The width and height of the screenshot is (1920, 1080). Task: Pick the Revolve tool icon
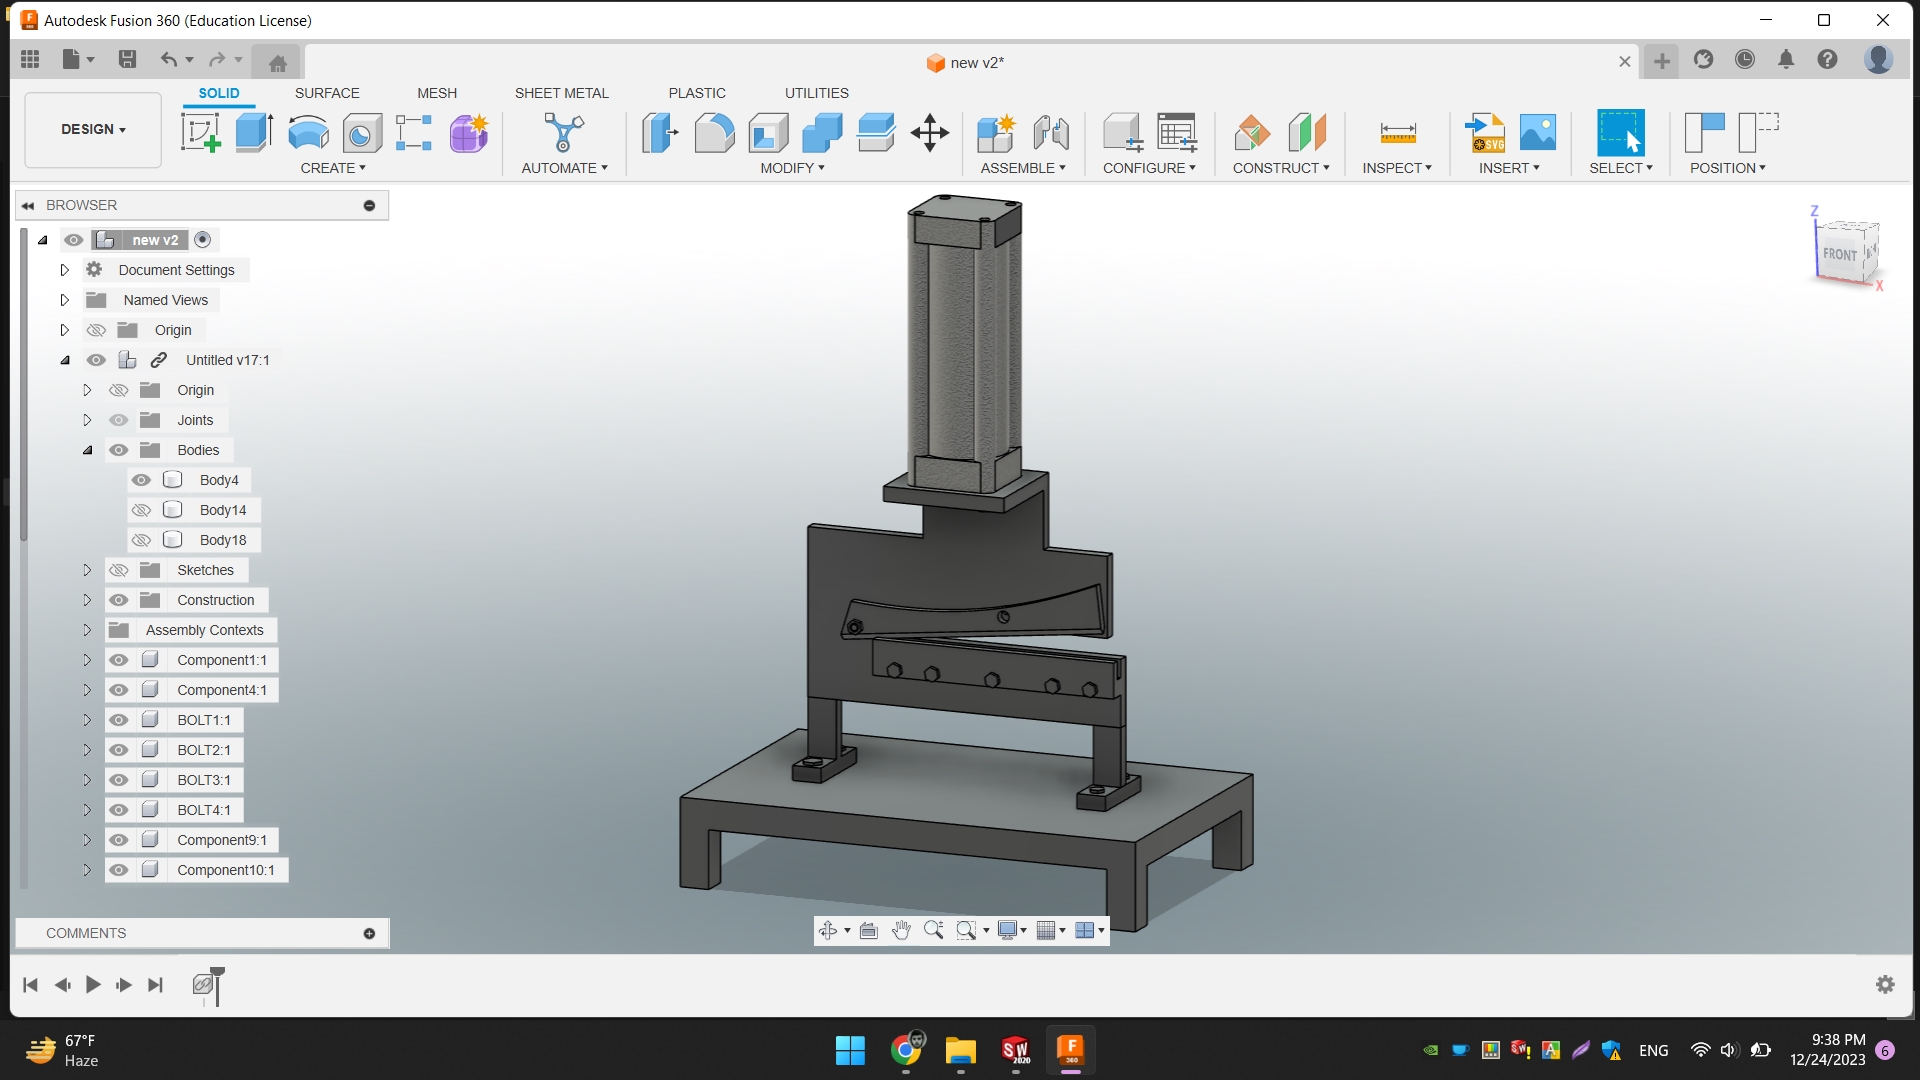[308, 132]
